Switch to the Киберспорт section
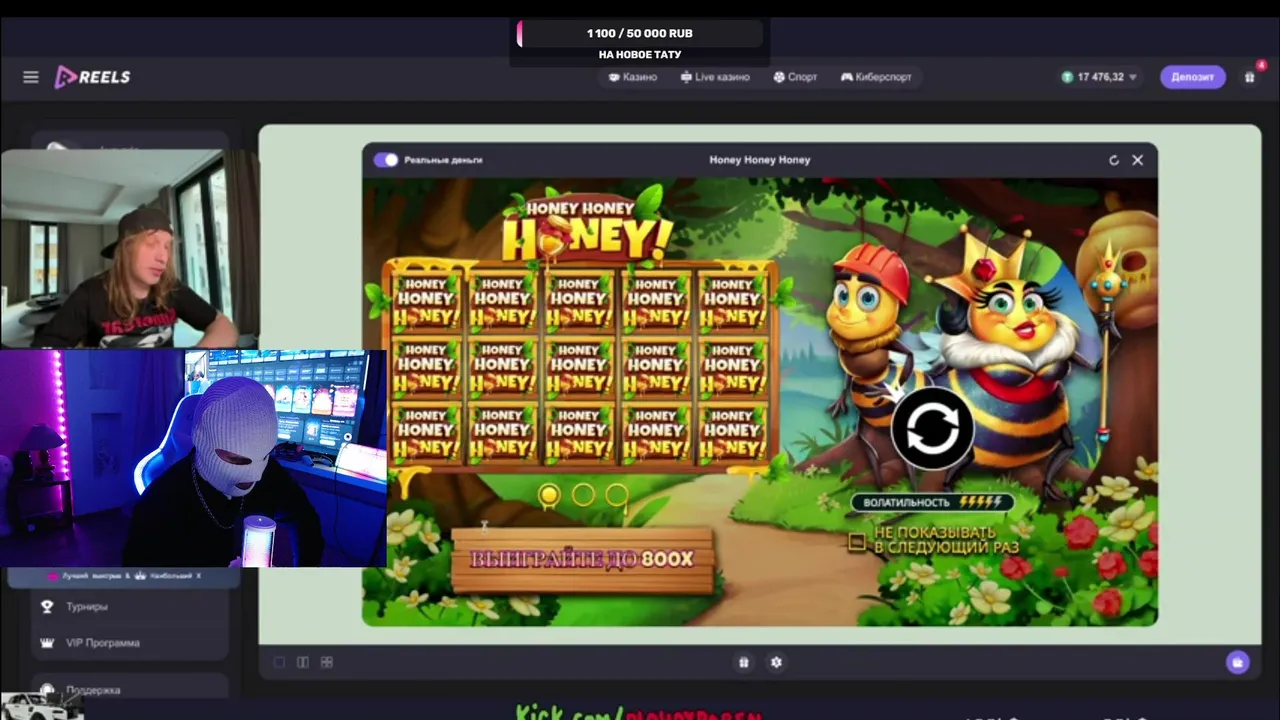Image resolution: width=1280 pixels, height=720 pixels. (x=876, y=77)
